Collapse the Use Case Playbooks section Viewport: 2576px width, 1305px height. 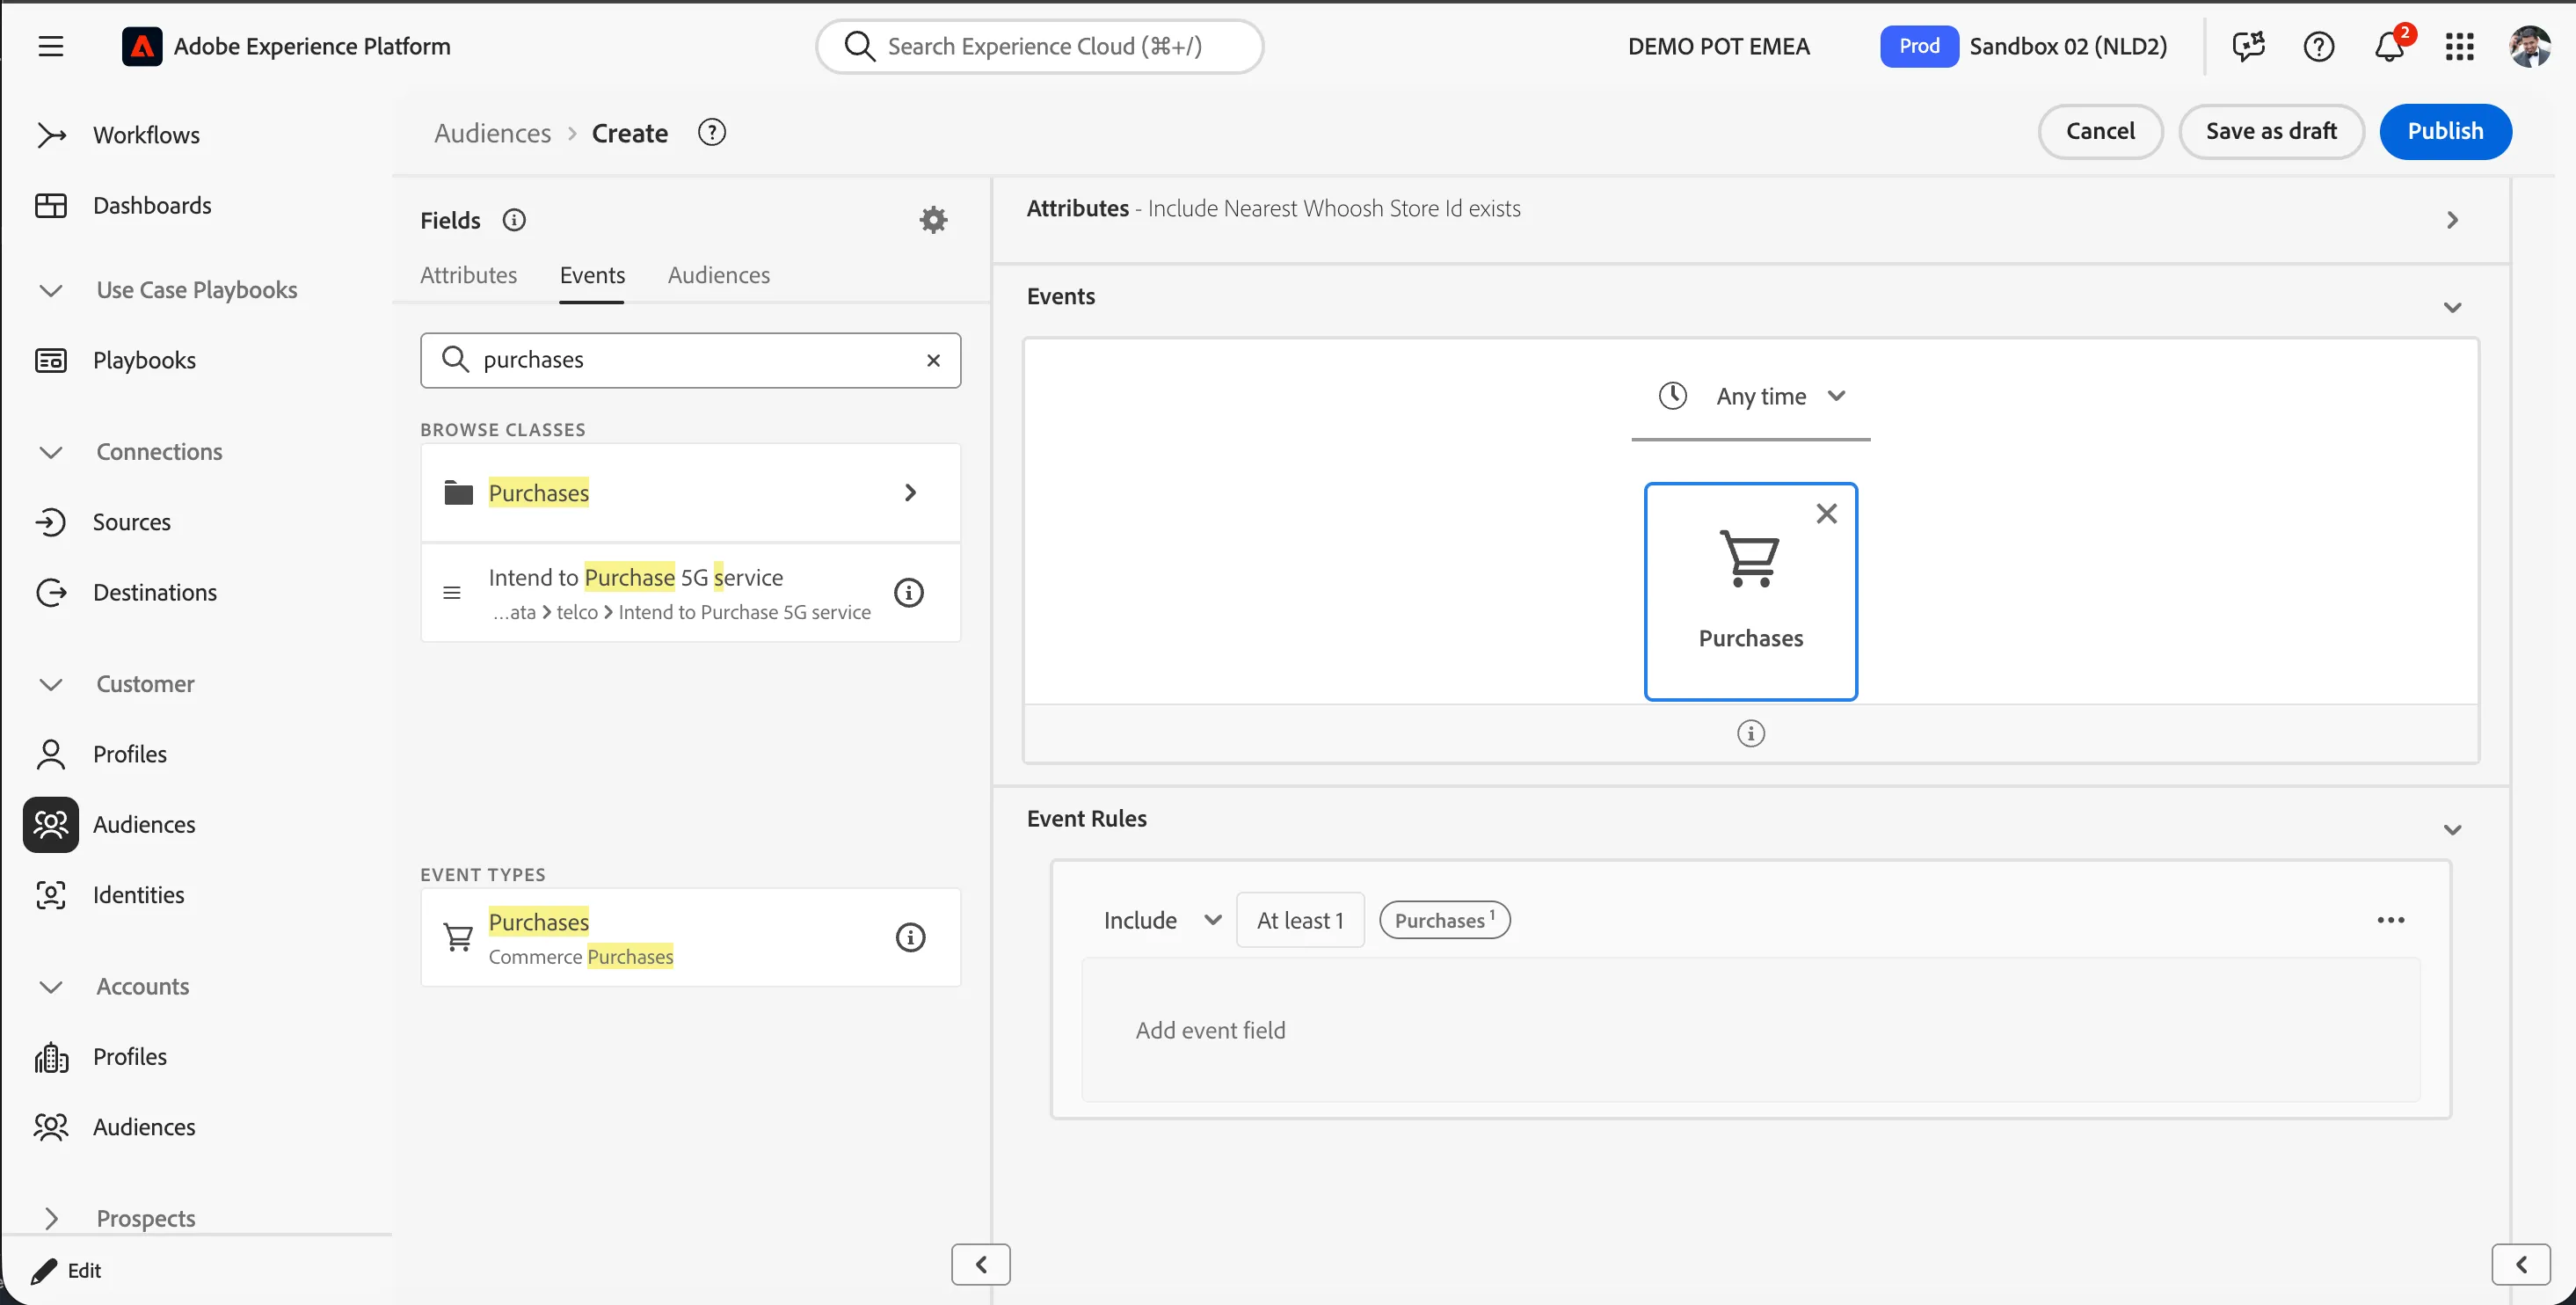pyautogui.click(x=50, y=290)
